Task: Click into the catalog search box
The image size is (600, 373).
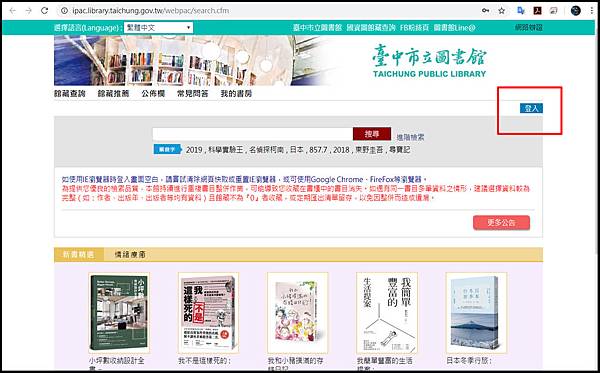Action: (253, 134)
